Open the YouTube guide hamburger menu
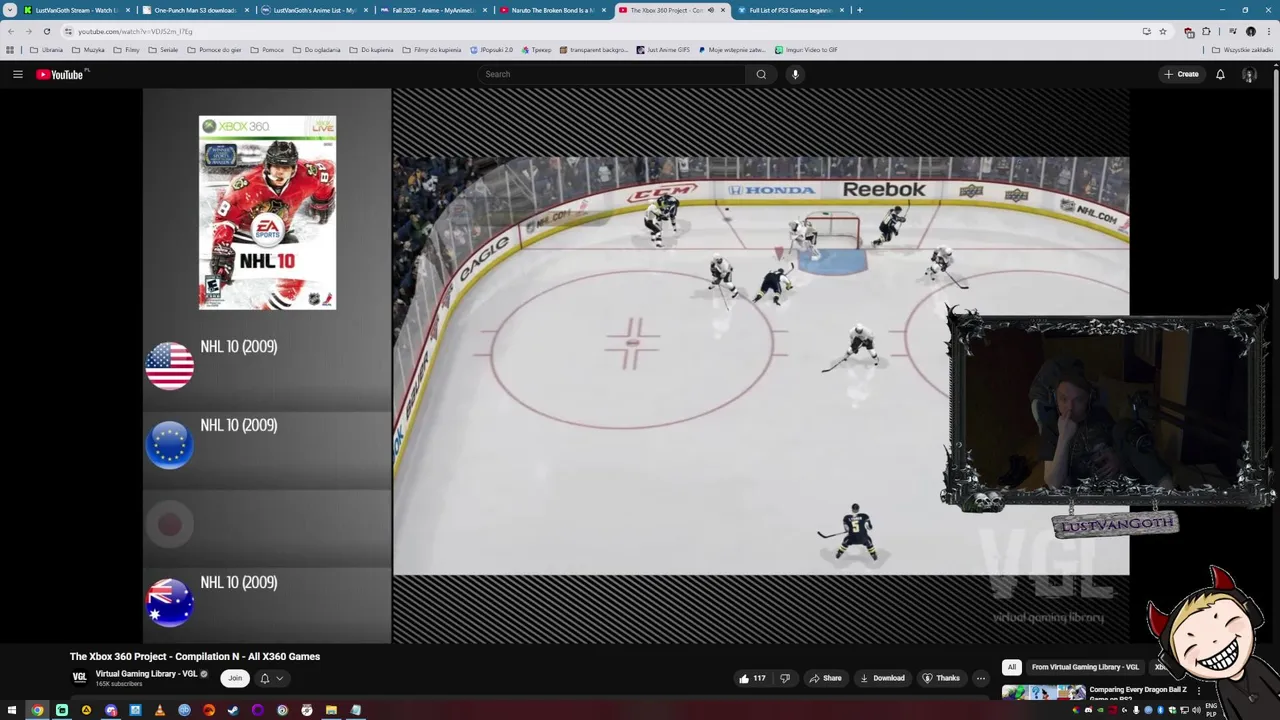Image resolution: width=1280 pixels, height=720 pixels. coord(17,74)
